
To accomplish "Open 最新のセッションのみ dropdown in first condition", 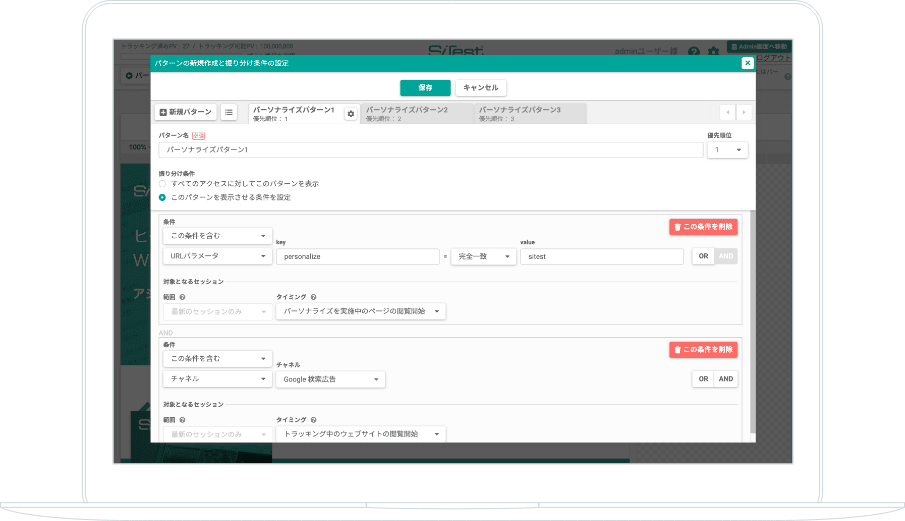I will click(218, 312).
